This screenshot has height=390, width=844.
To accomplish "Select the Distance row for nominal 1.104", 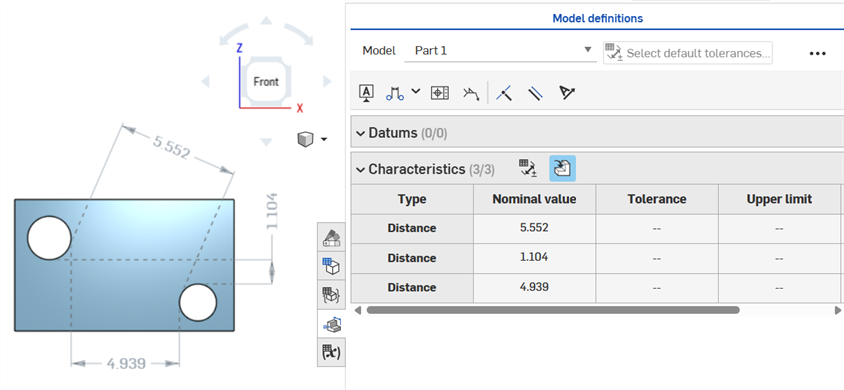I will click(x=412, y=258).
